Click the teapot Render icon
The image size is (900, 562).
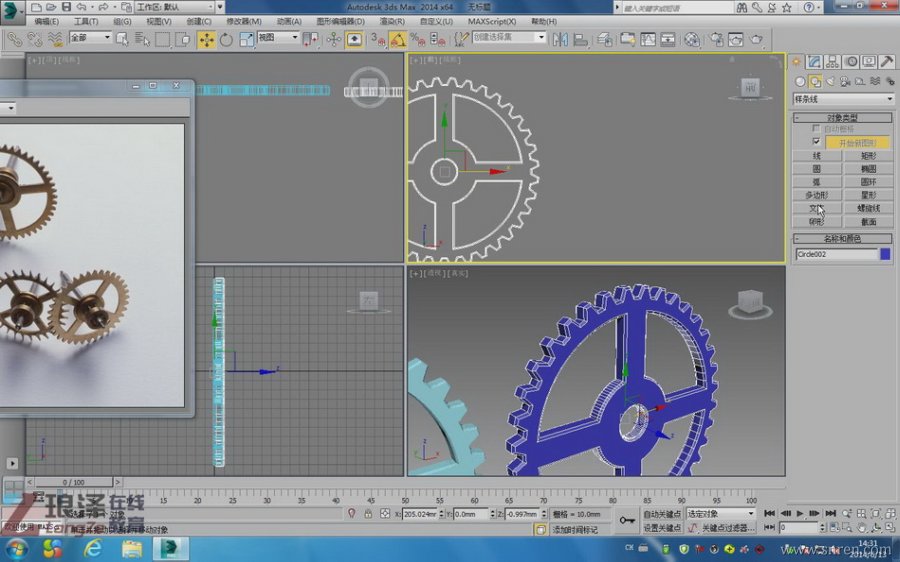757,40
